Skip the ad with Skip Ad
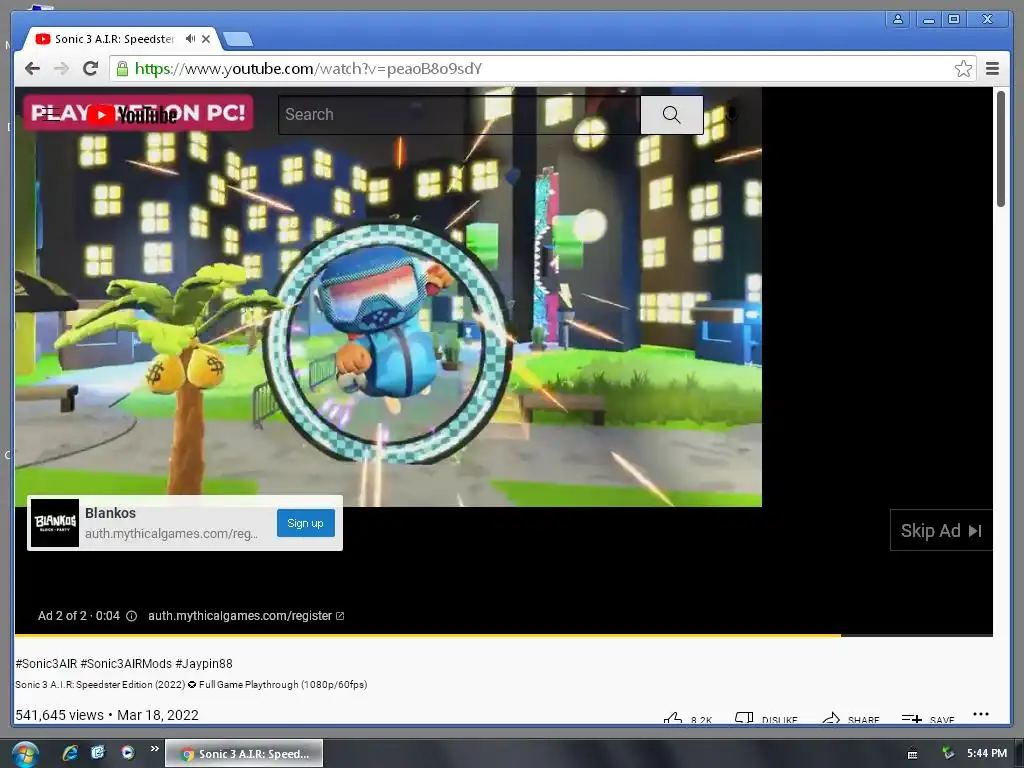Image resolution: width=1024 pixels, height=768 pixels. click(x=941, y=530)
